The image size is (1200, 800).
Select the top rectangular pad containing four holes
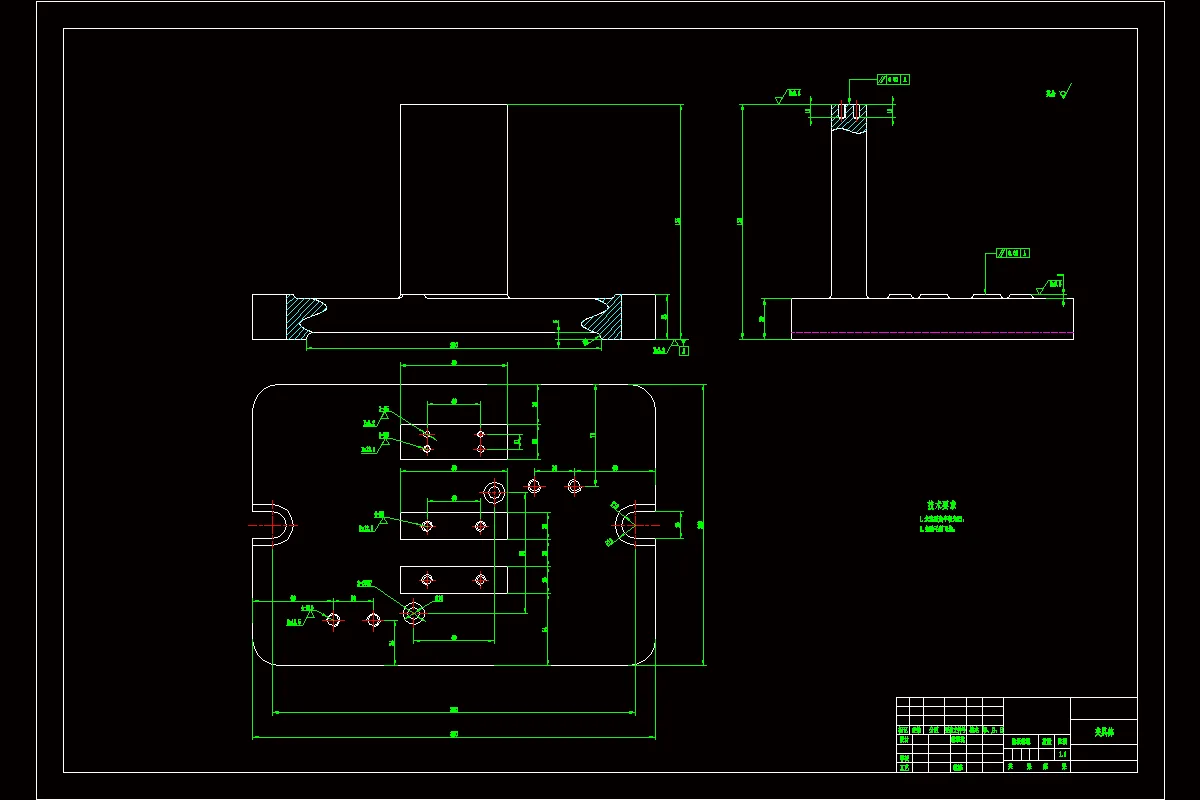pyautogui.click(x=453, y=441)
